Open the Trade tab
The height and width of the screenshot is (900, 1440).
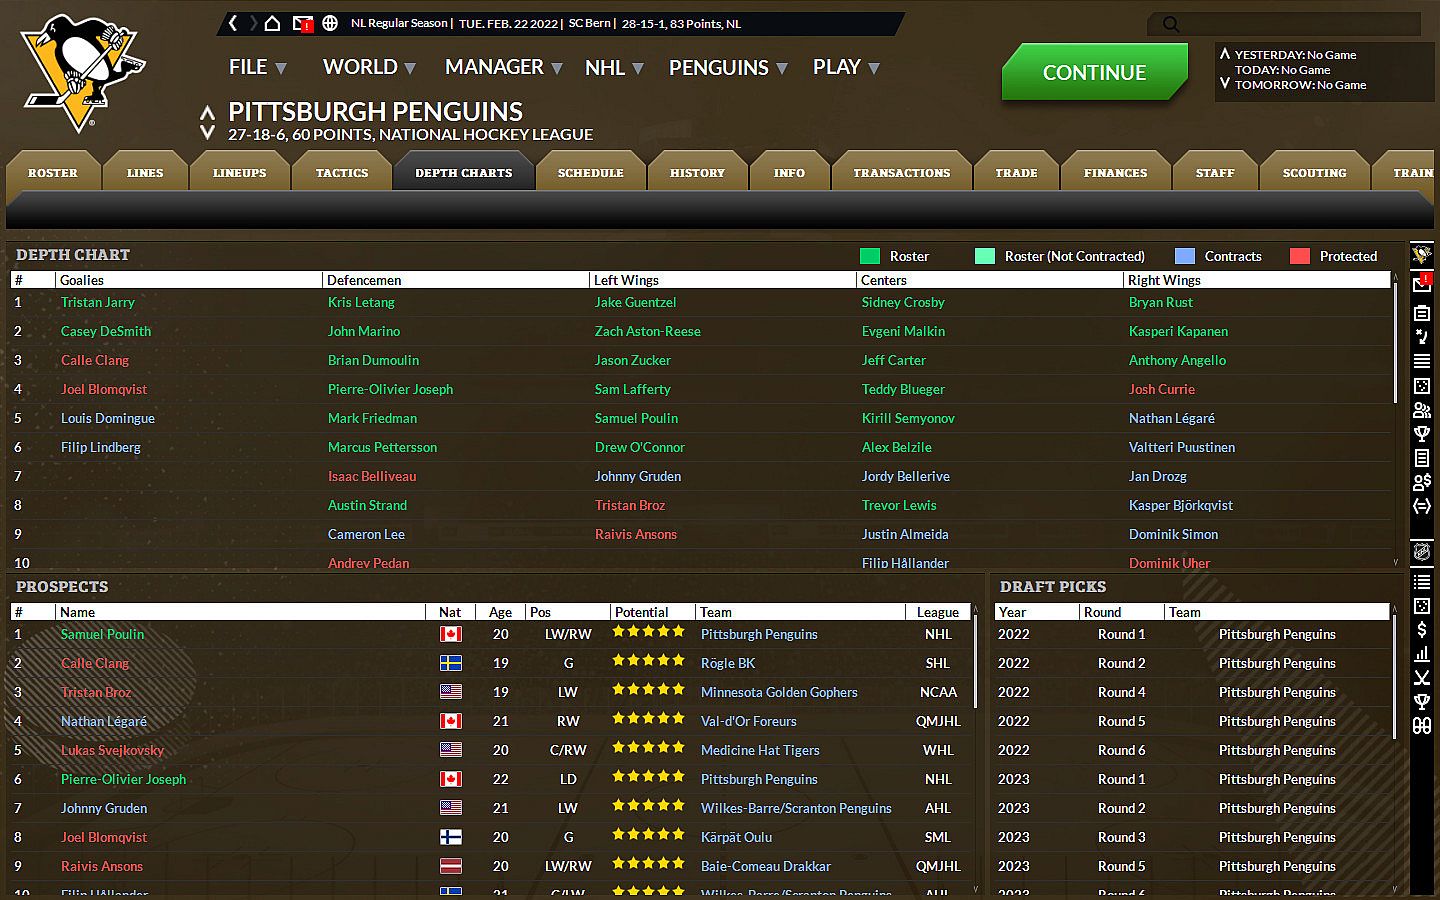click(x=1016, y=172)
